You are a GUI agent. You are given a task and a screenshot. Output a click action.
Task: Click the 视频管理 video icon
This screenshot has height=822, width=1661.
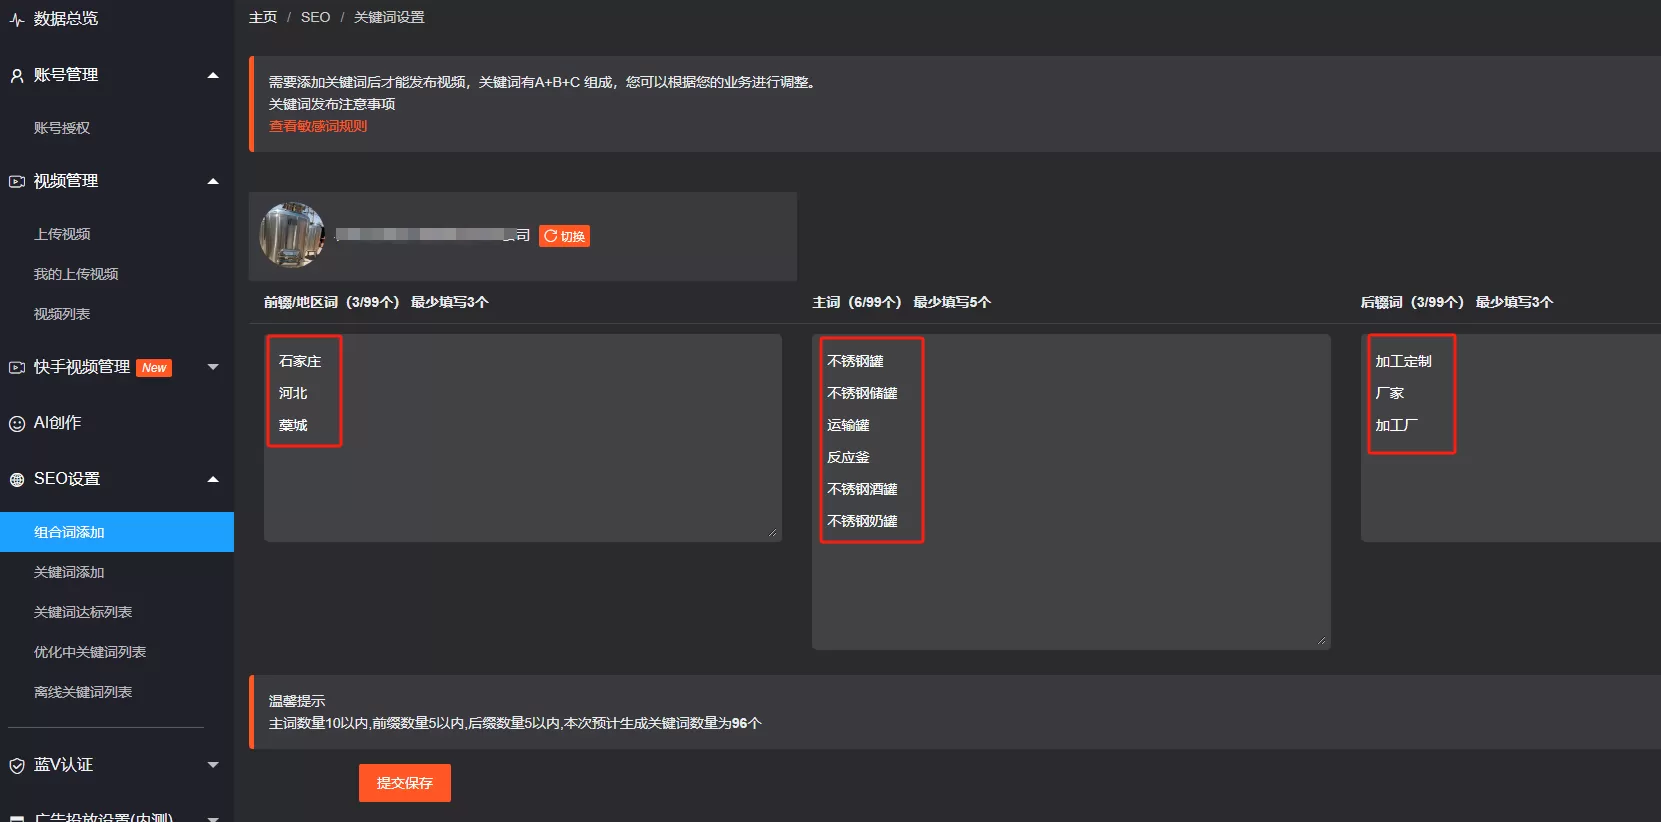[x=16, y=181]
